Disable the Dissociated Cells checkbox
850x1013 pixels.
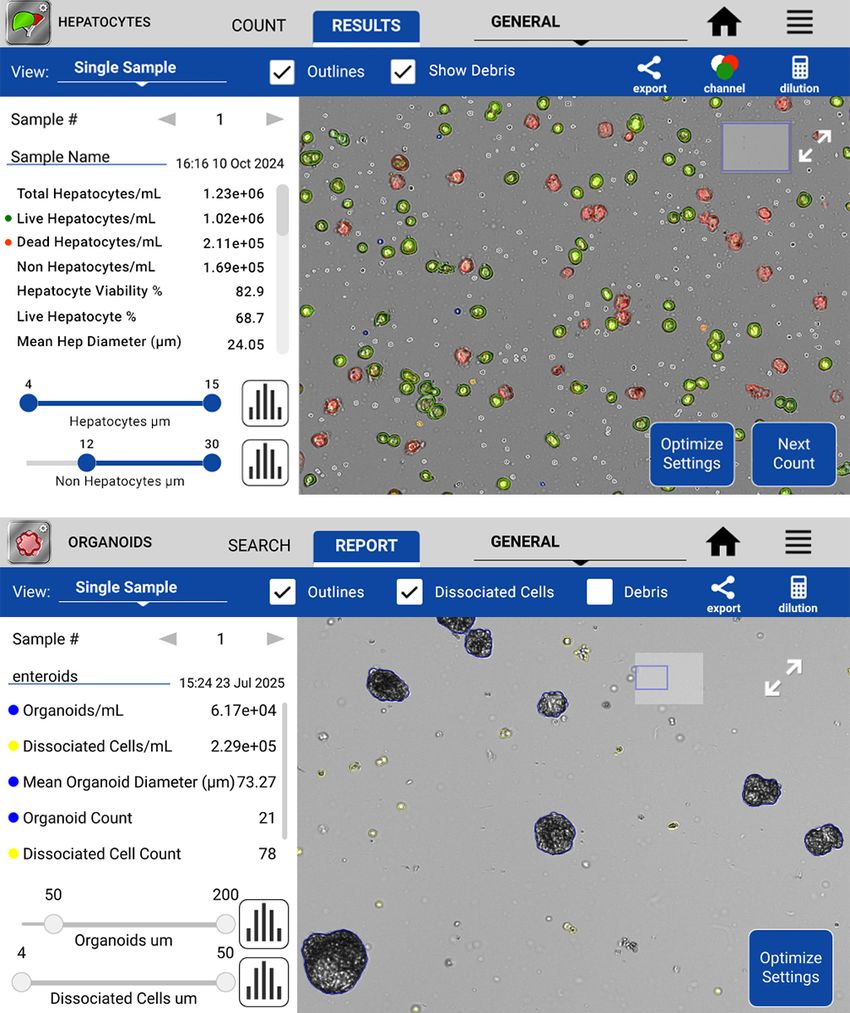click(409, 592)
